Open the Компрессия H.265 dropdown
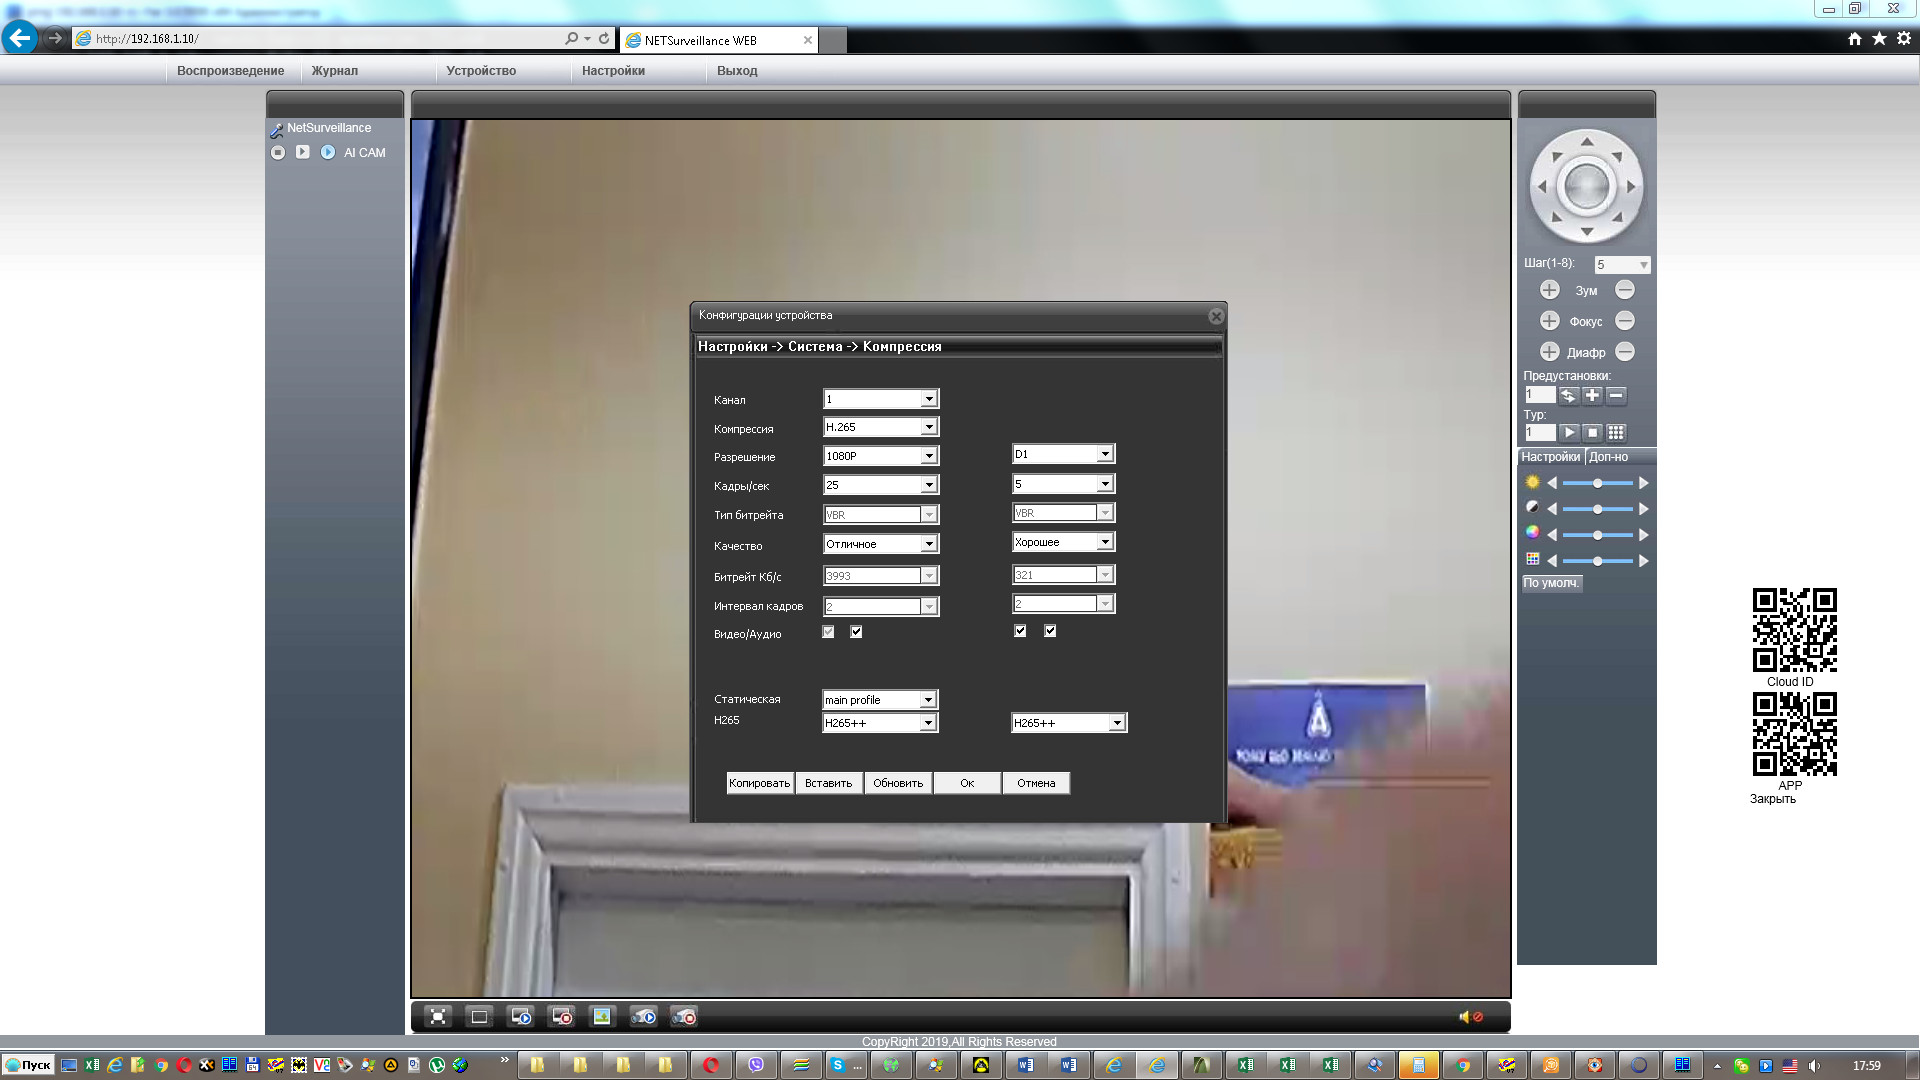1920x1080 pixels. click(x=929, y=427)
